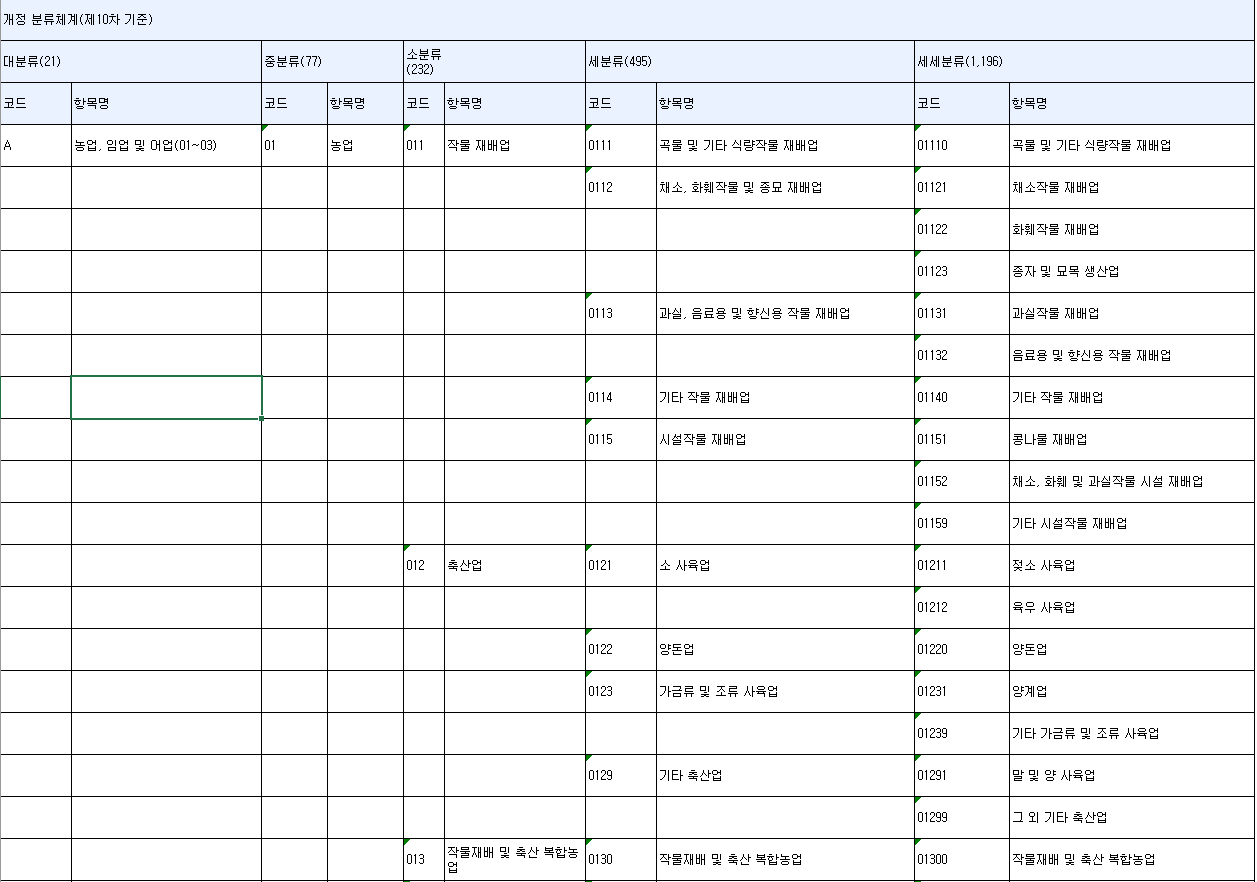
Task: Select the '세분류(495)' header cell
Action: (x=750, y=61)
